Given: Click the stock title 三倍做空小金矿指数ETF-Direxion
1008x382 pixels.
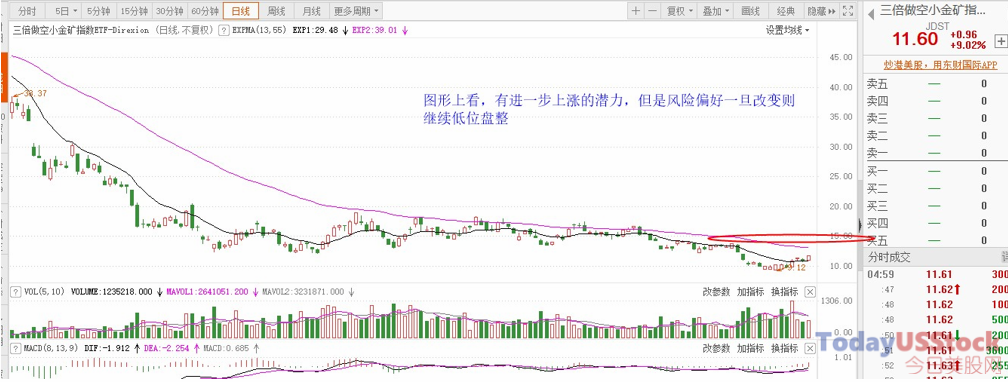Looking at the screenshot, I should point(81,30).
